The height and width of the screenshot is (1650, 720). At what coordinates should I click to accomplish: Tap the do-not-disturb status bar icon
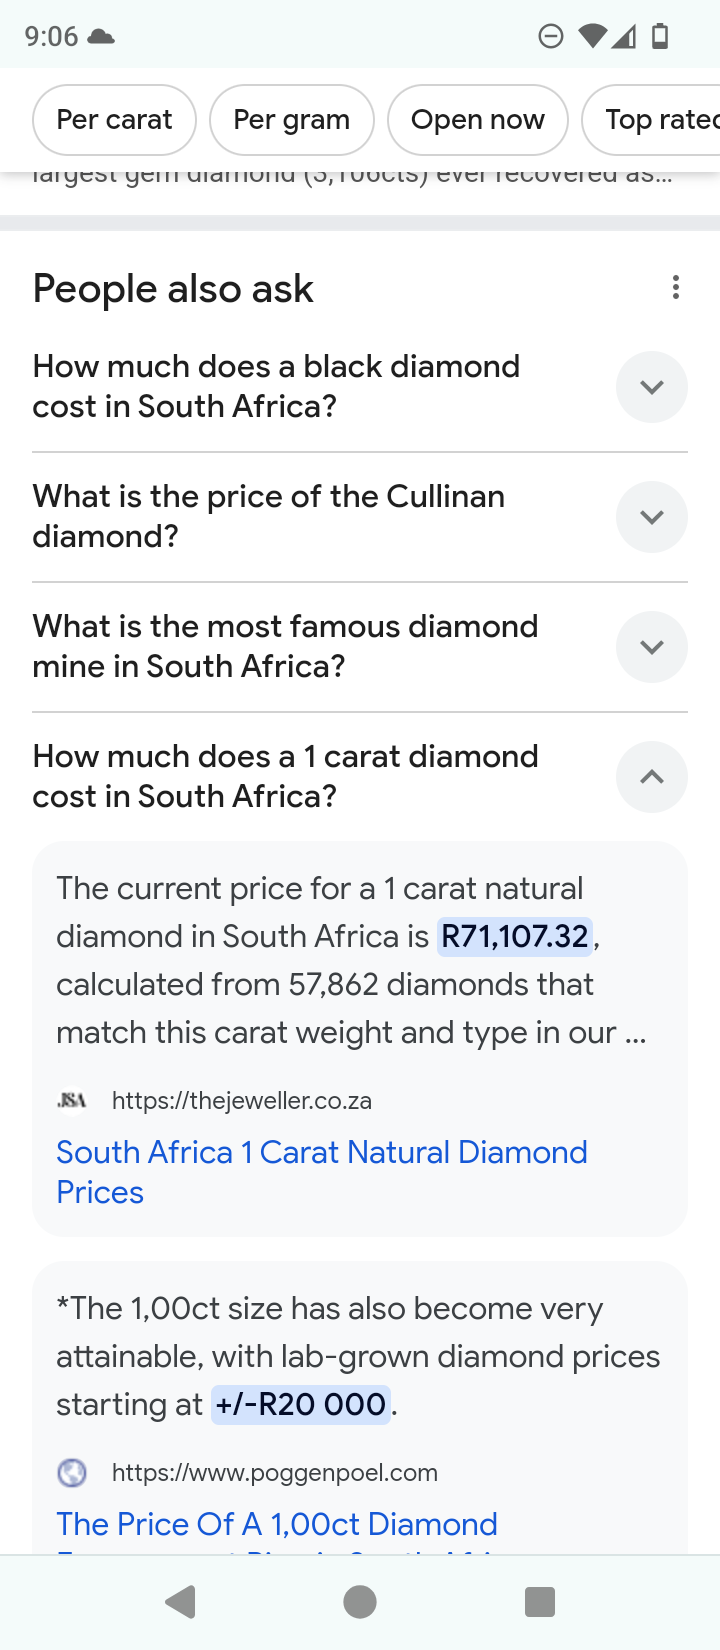click(x=550, y=37)
